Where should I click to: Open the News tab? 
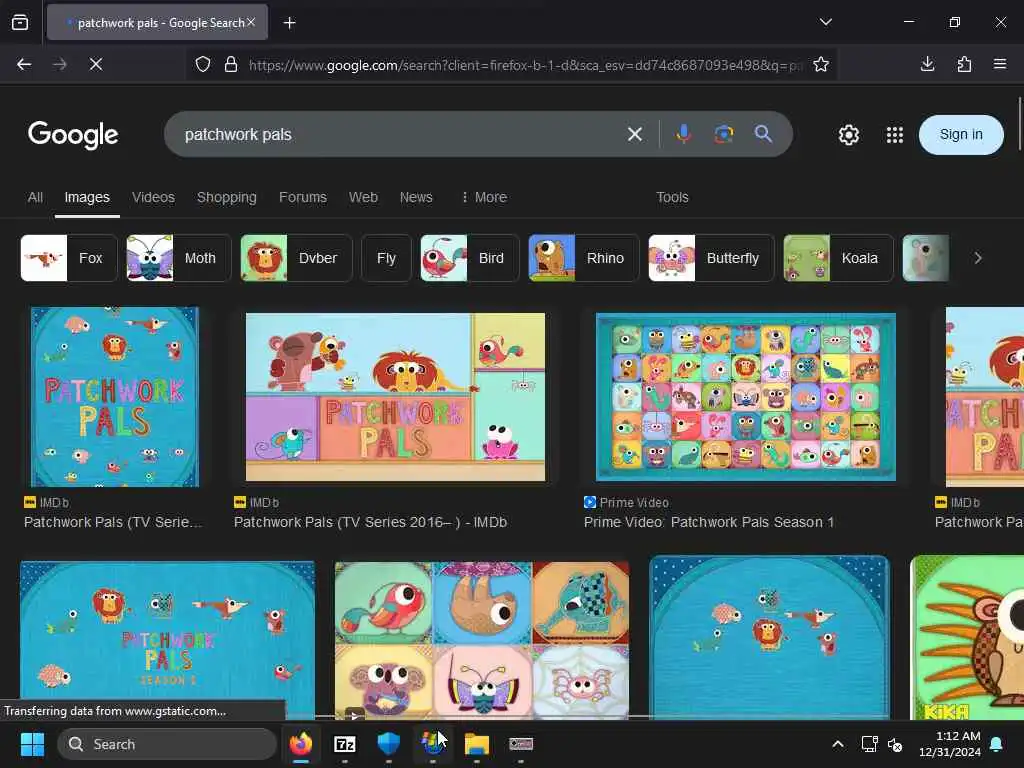coord(416,197)
